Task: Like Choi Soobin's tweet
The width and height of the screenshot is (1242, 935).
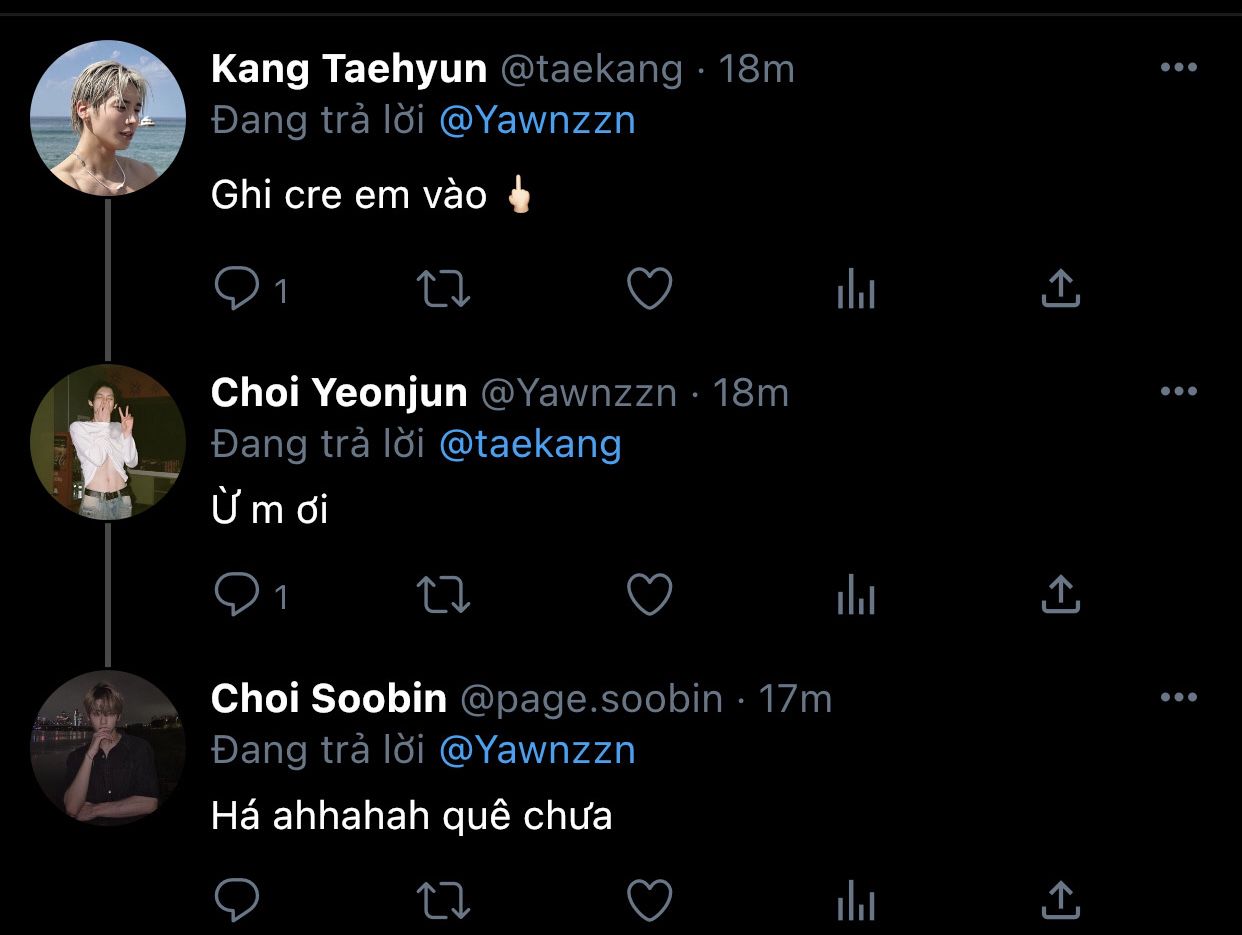Action: pyautogui.click(x=649, y=901)
